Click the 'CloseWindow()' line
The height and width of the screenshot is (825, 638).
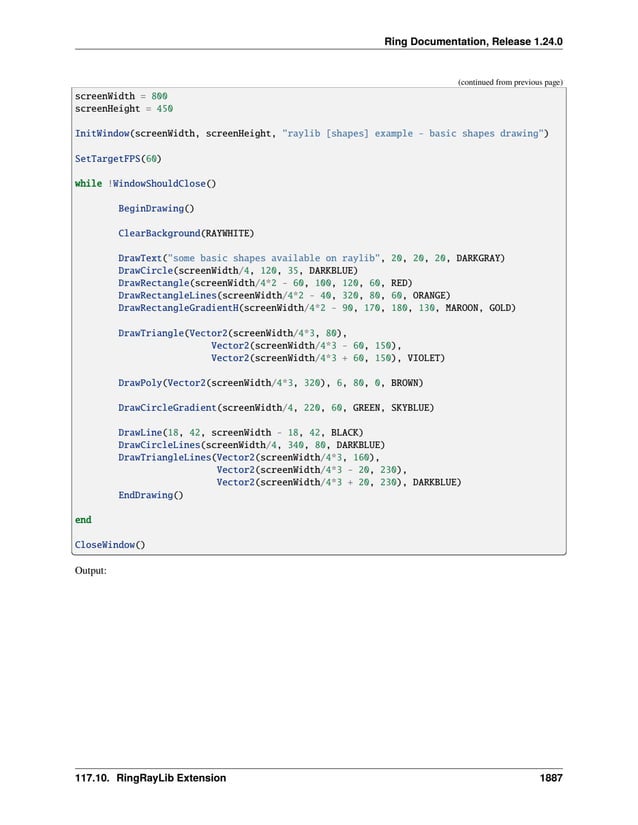tap(110, 545)
